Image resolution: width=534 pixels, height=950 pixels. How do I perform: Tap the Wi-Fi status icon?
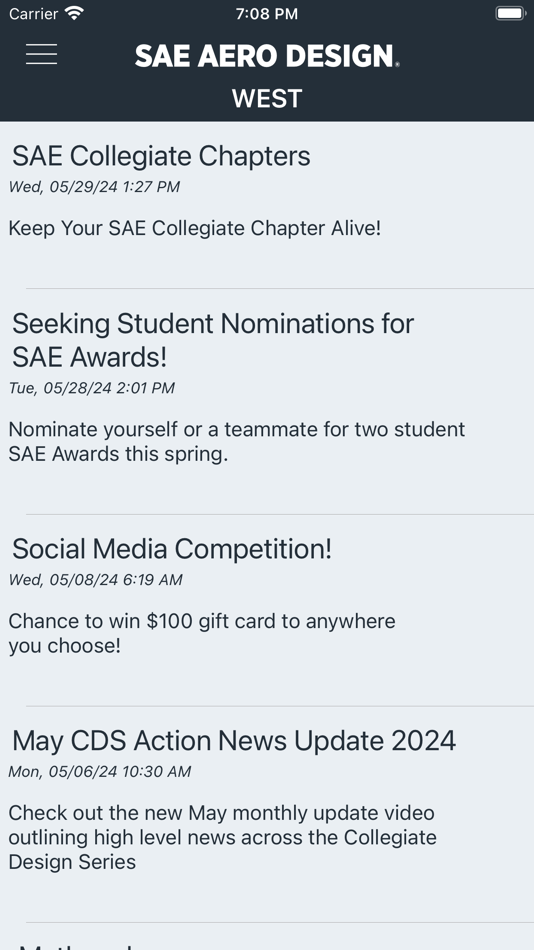75,13
